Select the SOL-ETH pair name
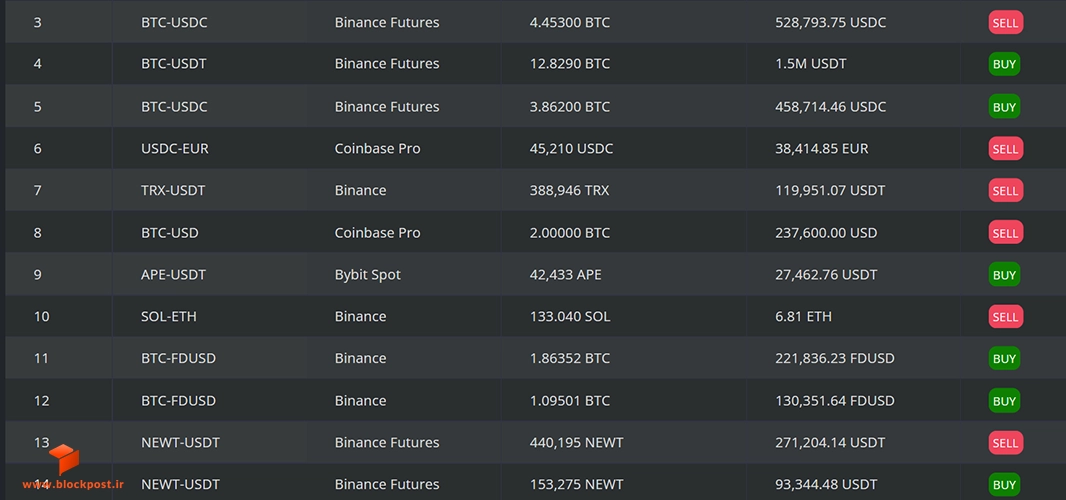Image resolution: width=1066 pixels, height=500 pixels. pos(169,316)
